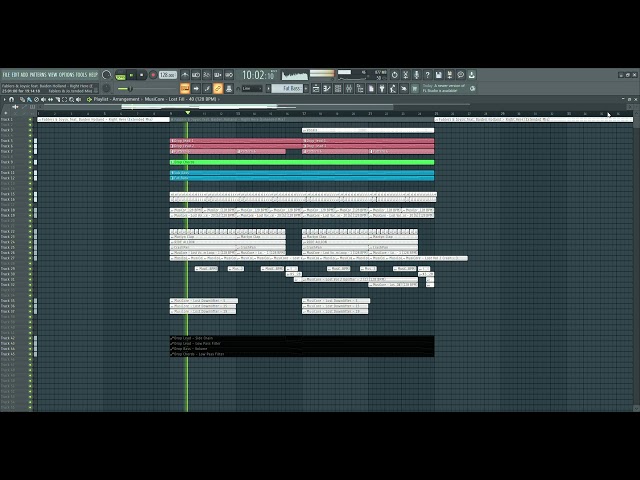
Task: Open the Browser view icon
Action: (360, 89)
